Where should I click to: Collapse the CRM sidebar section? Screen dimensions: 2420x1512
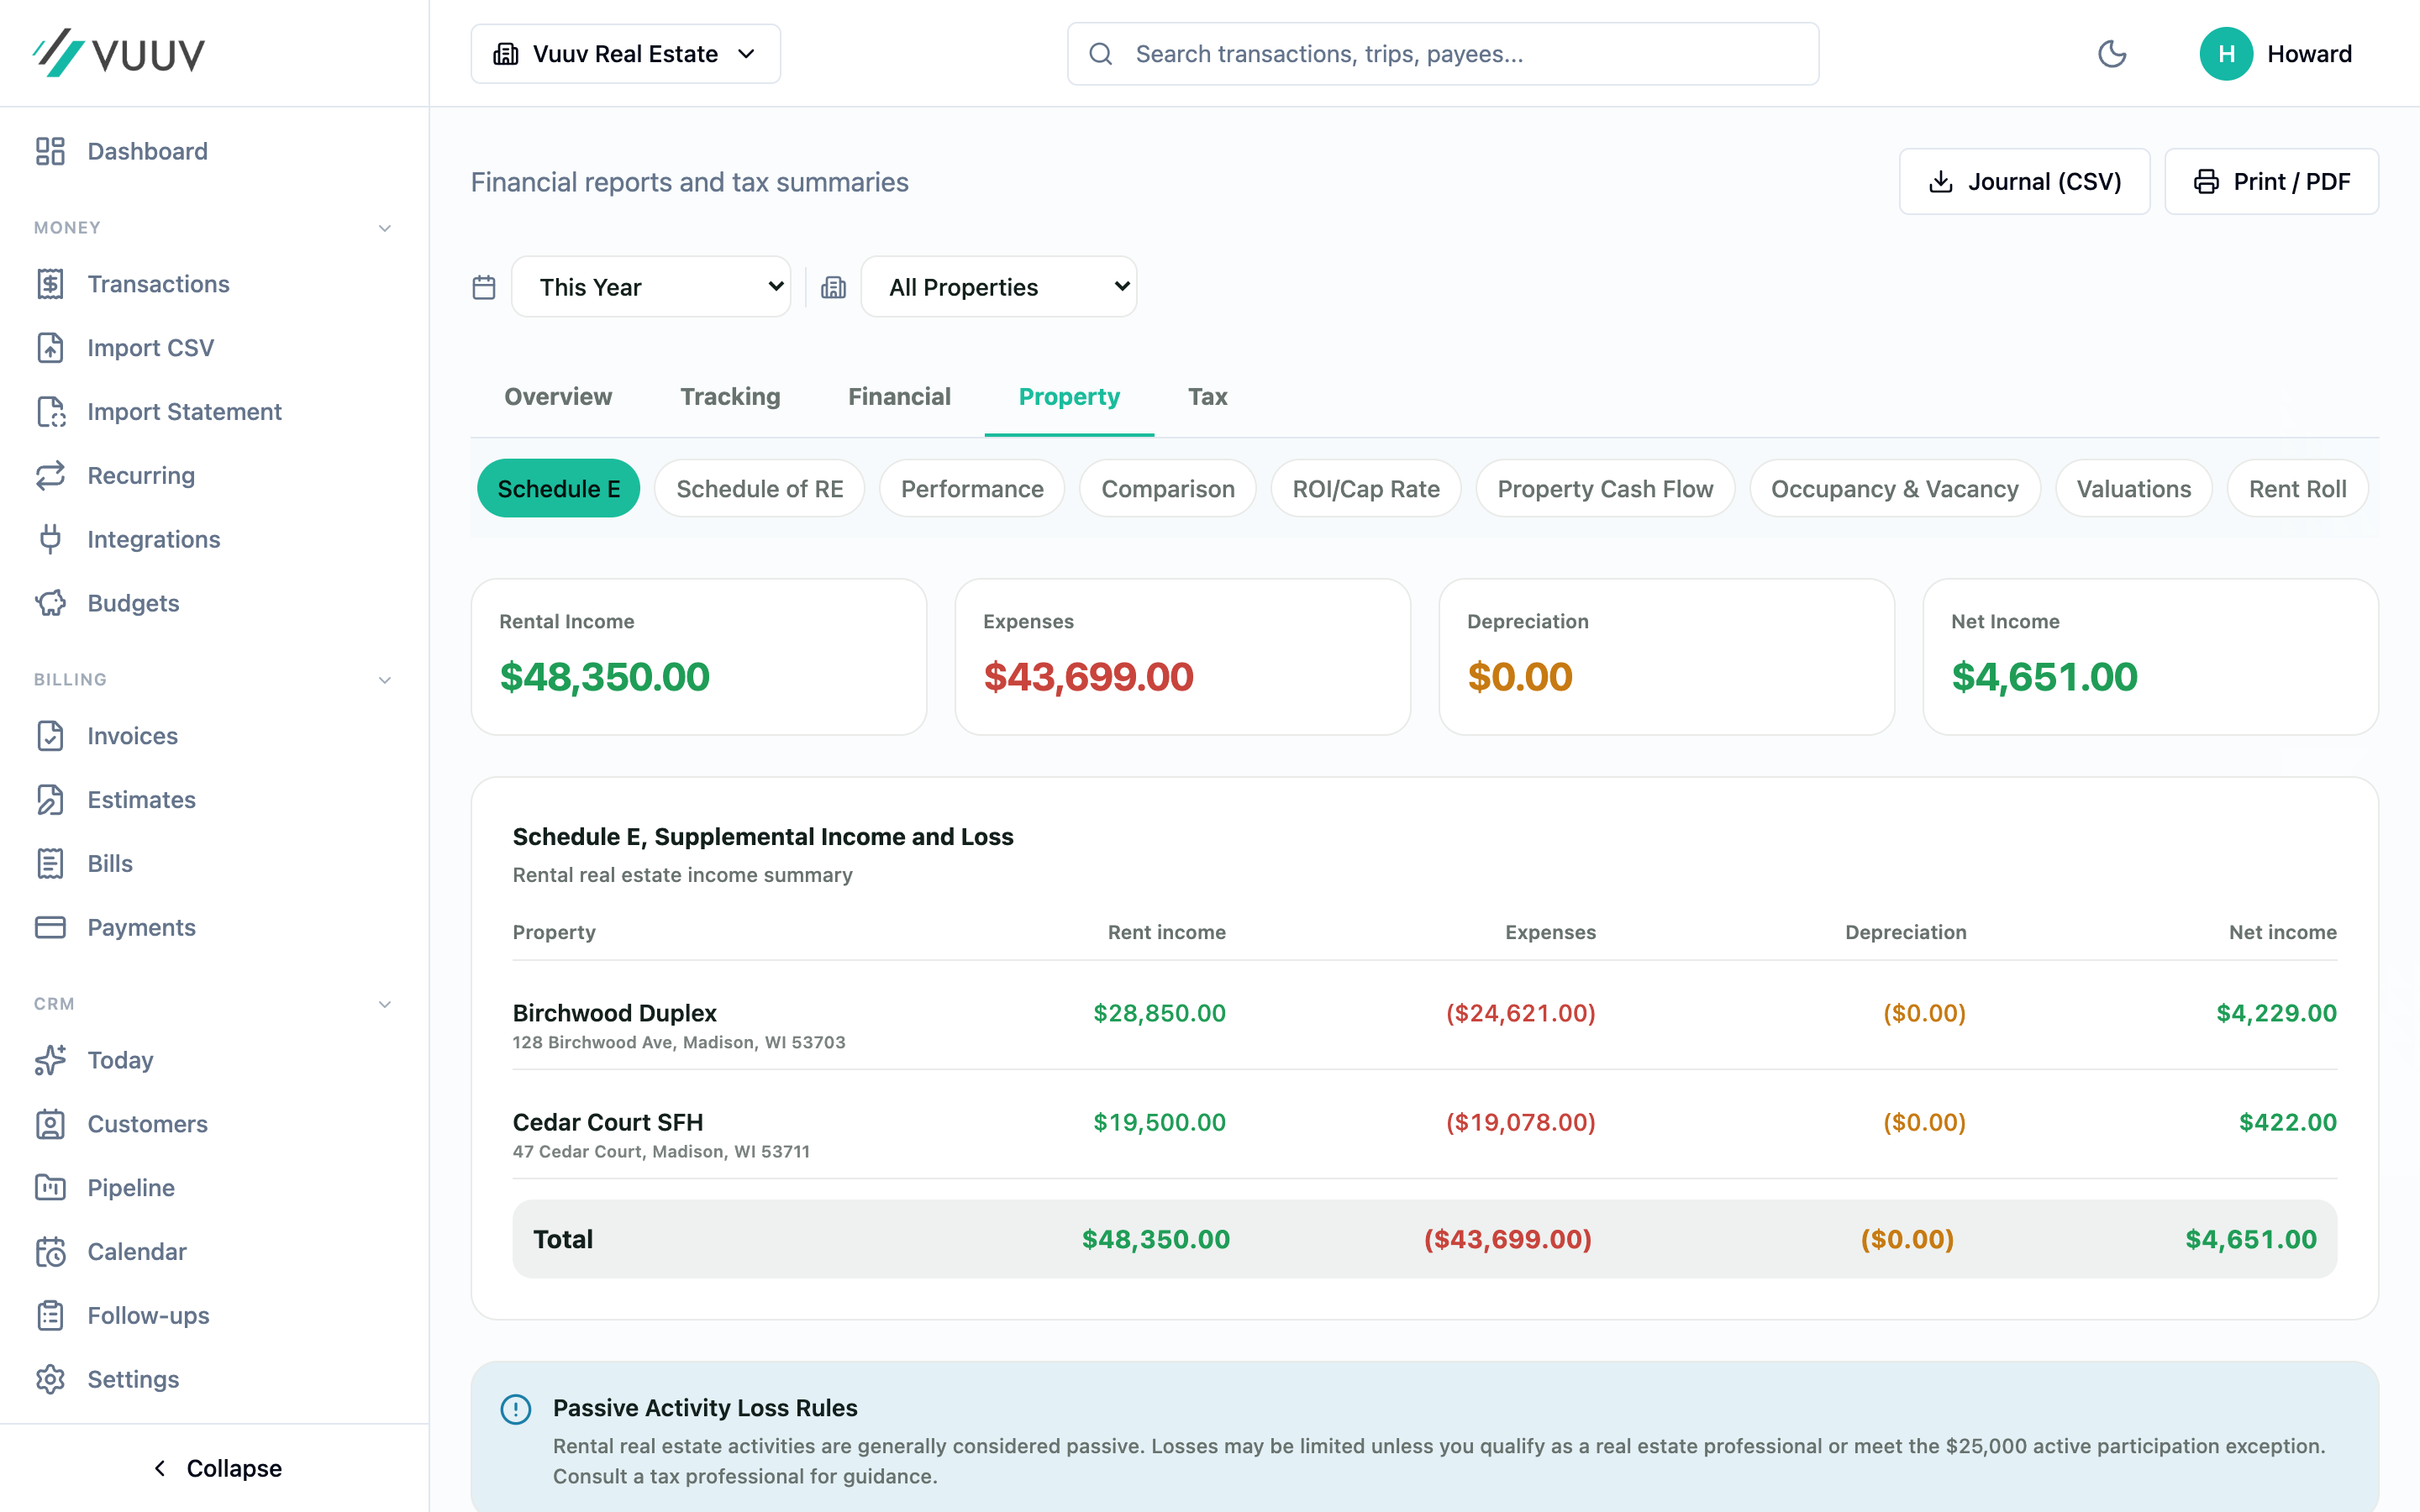[385, 1004]
